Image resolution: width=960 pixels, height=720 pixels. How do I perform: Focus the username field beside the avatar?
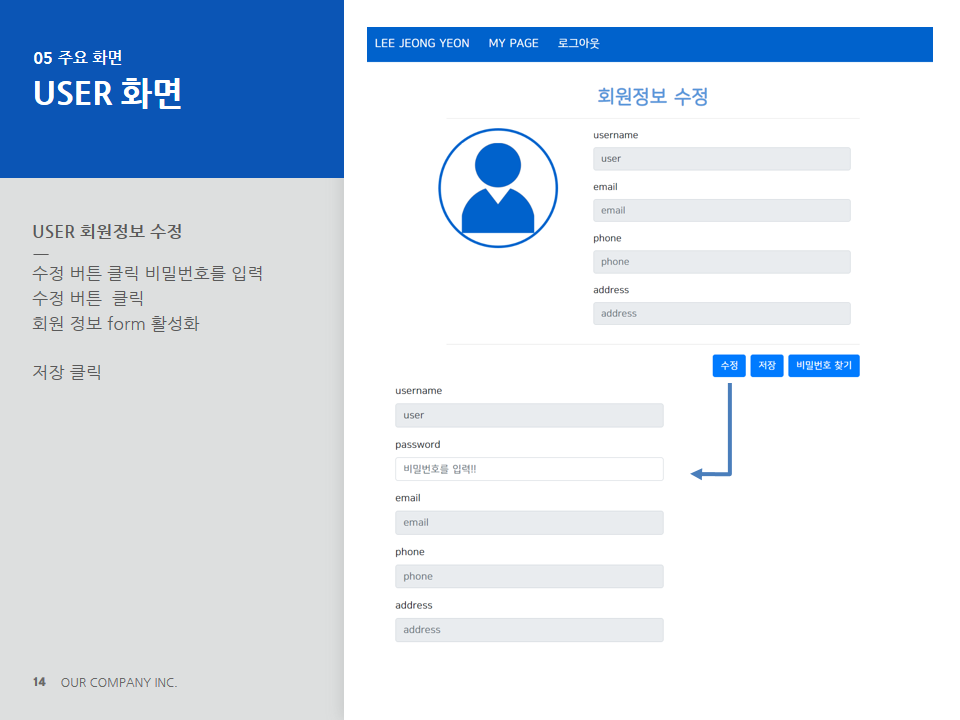(x=721, y=159)
